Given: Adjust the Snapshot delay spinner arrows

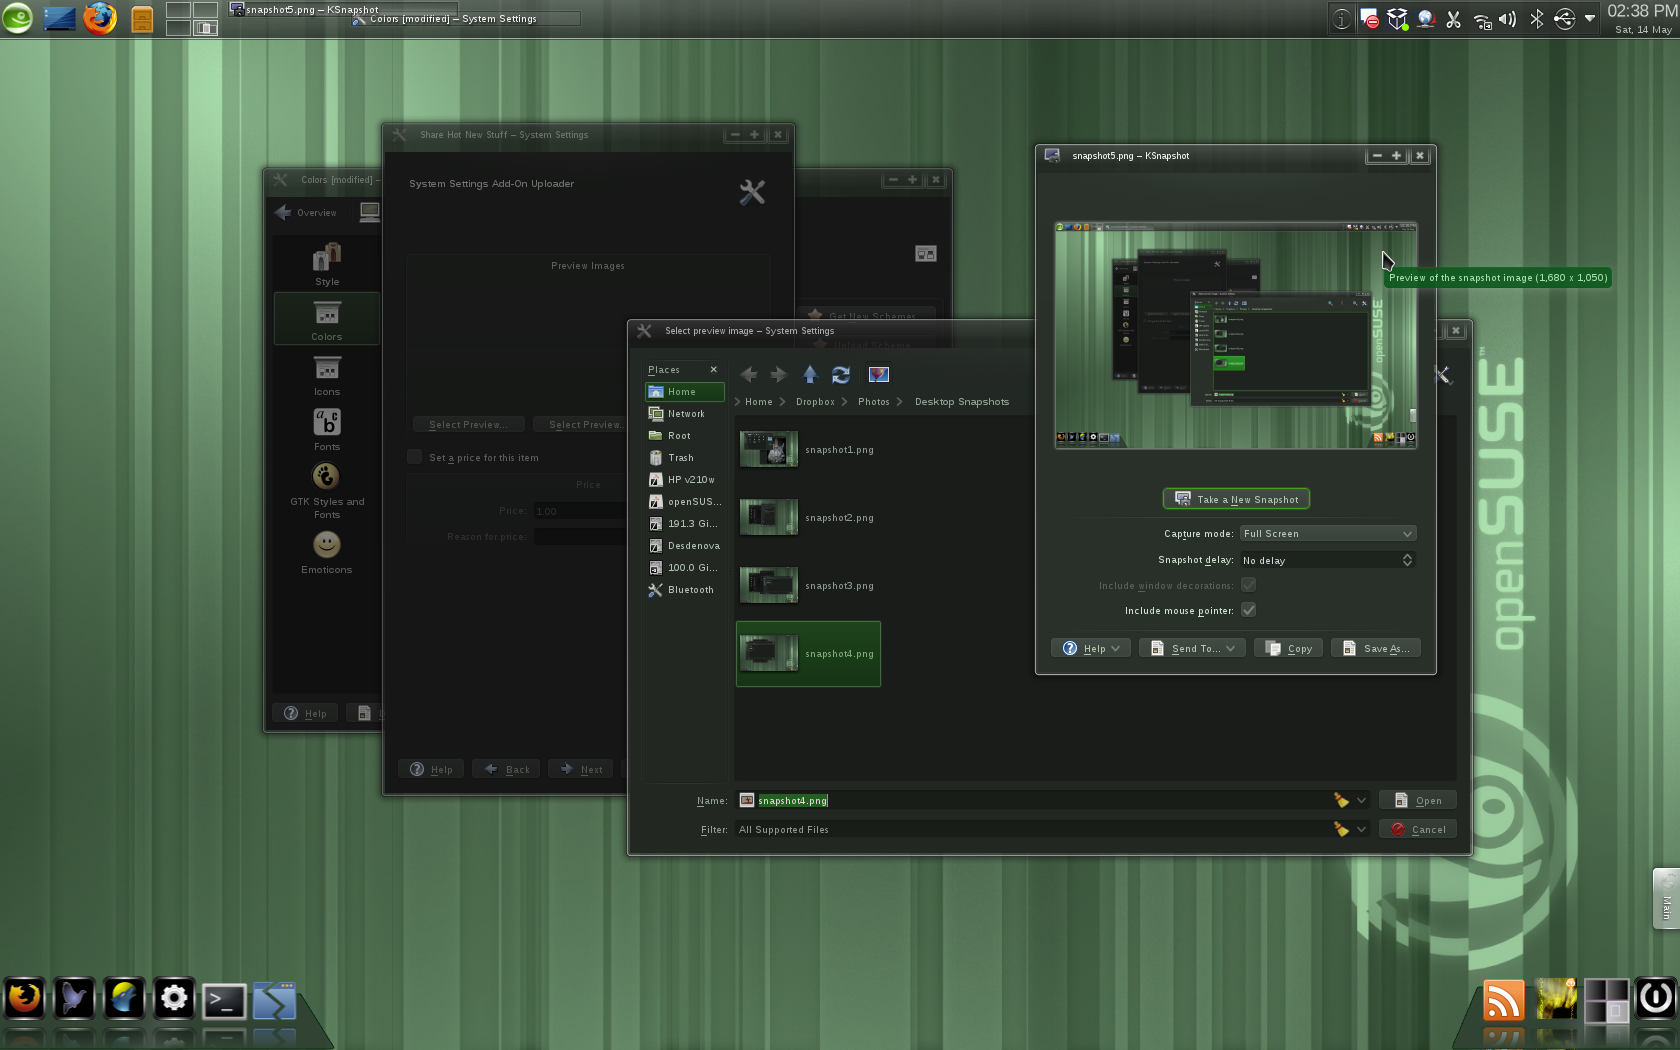Looking at the screenshot, I should (x=1407, y=560).
